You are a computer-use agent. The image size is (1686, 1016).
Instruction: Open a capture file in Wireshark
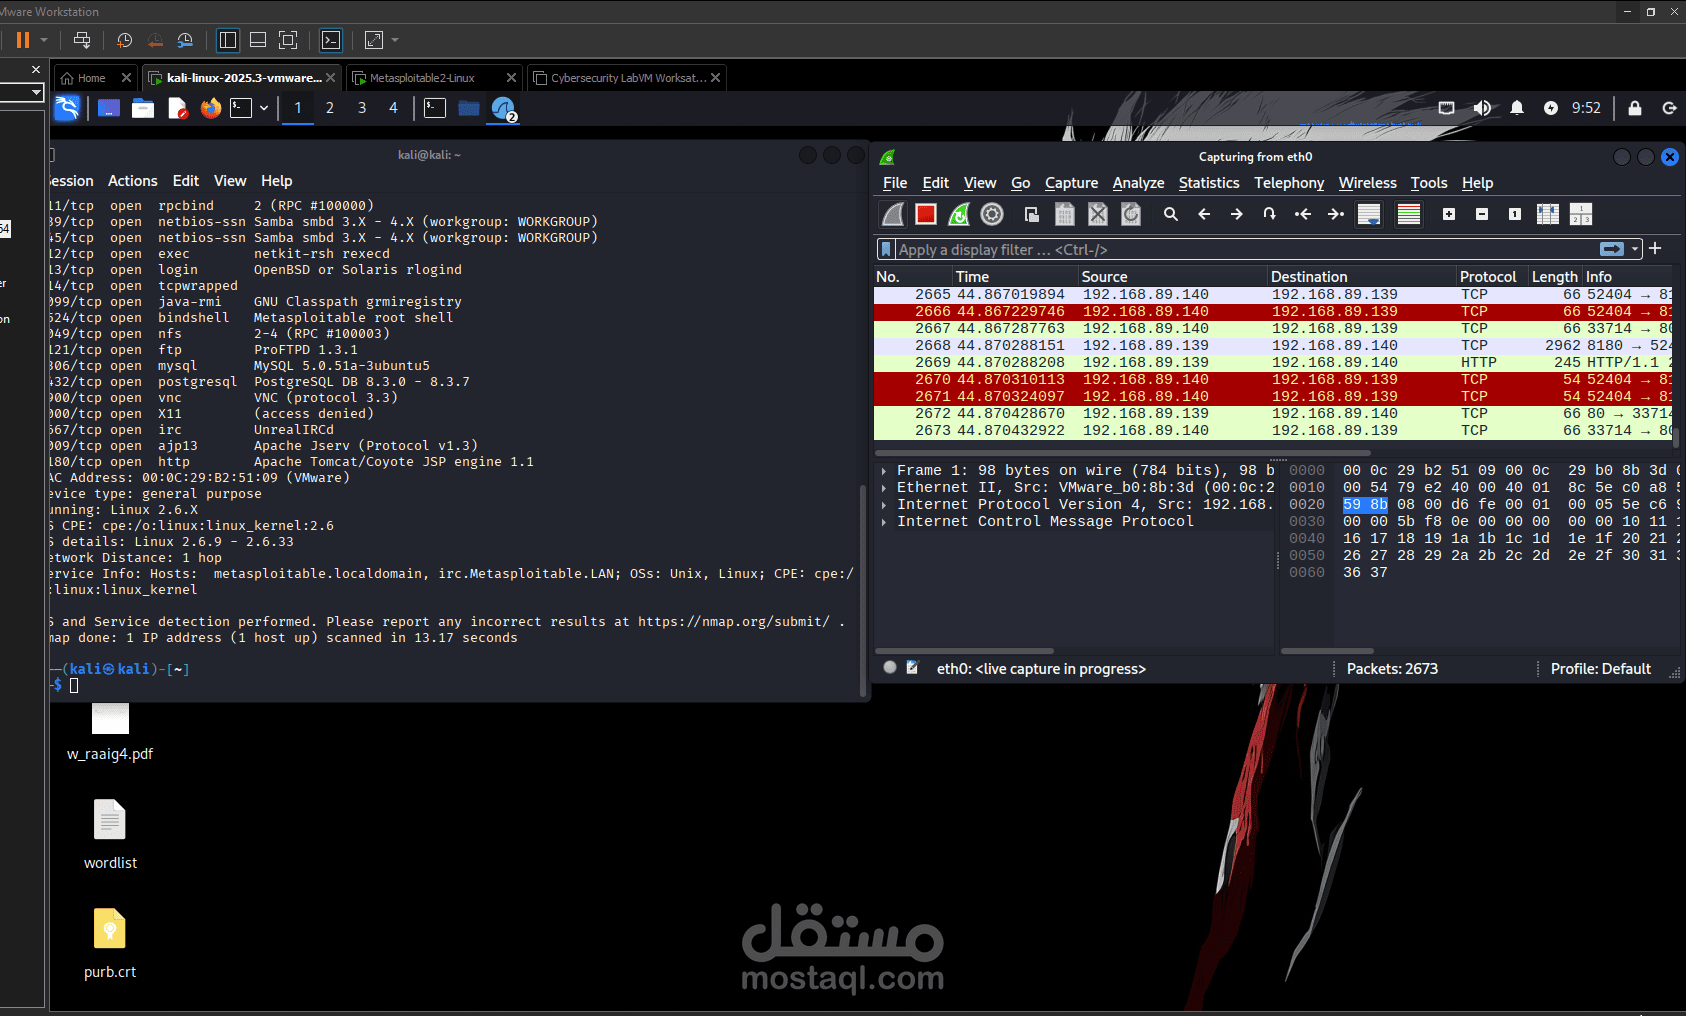(x=1032, y=214)
